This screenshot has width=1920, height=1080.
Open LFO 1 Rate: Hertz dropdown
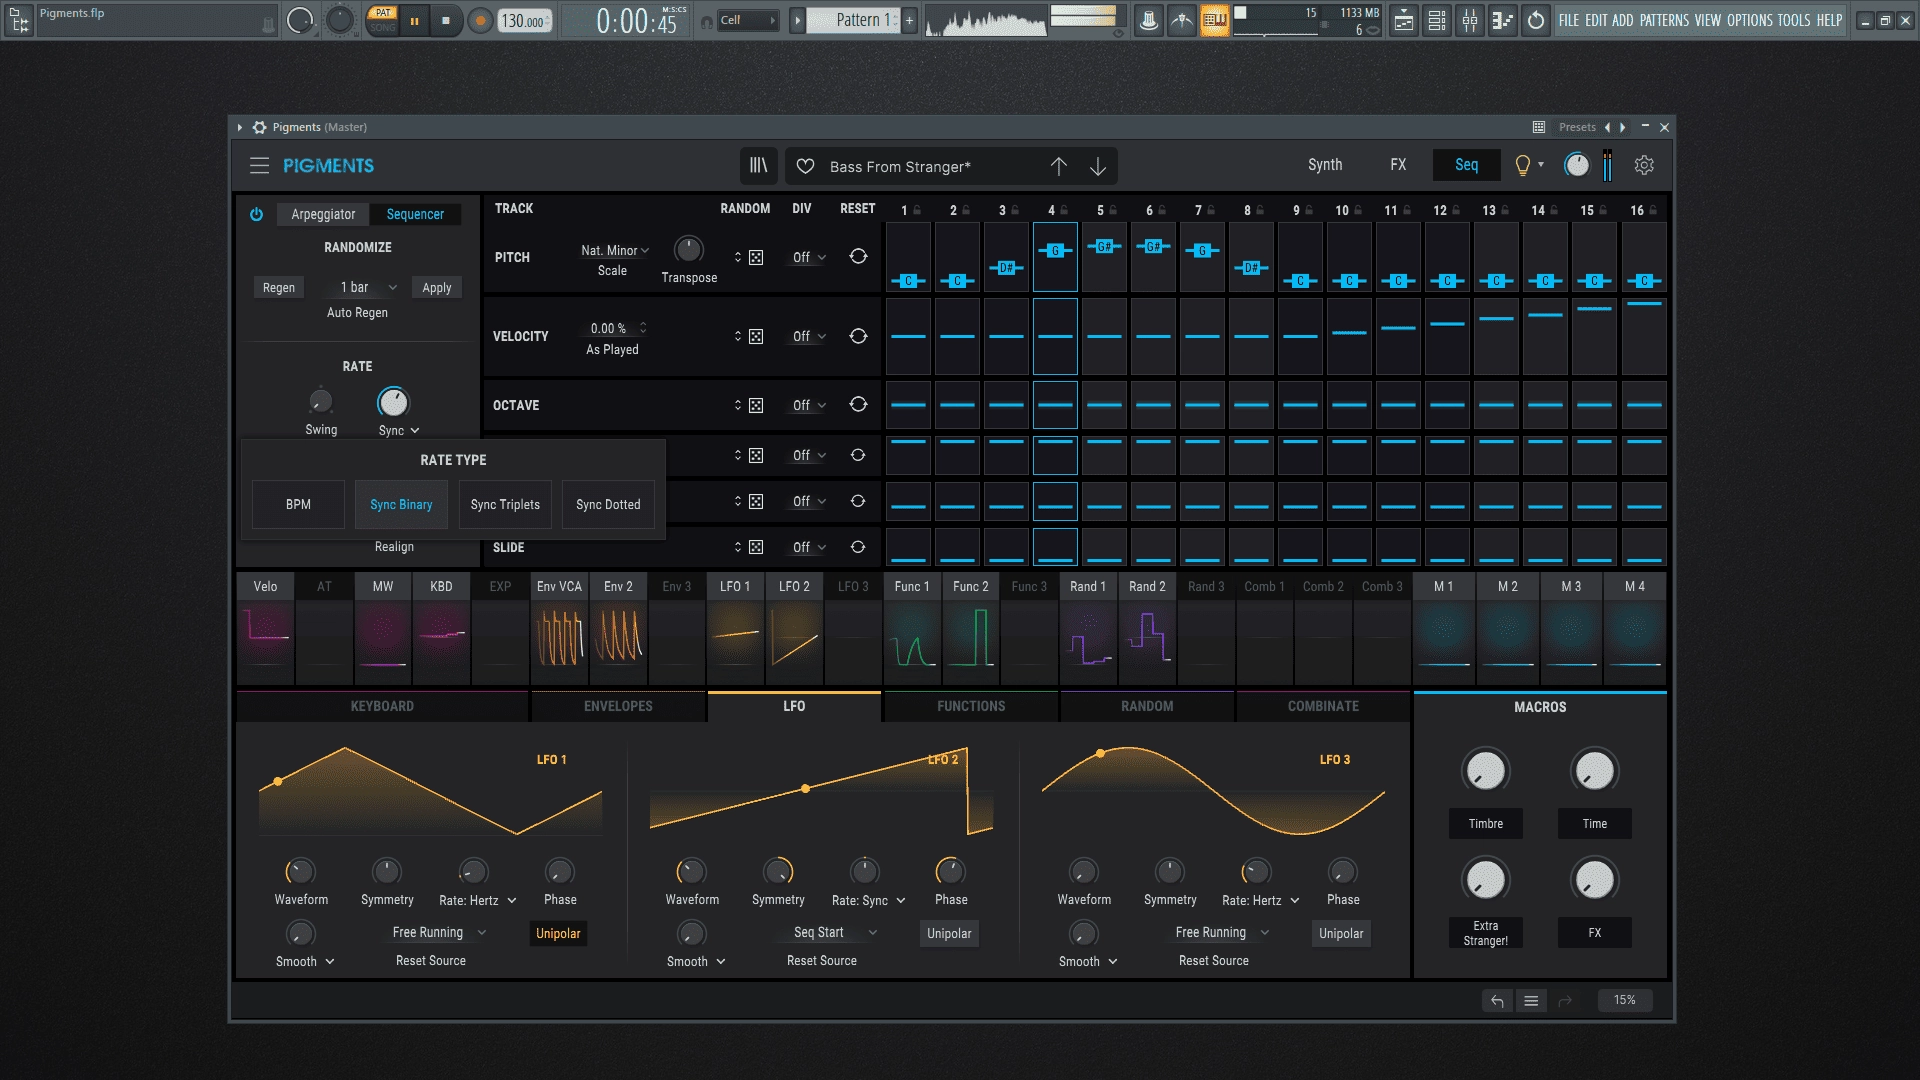pyautogui.click(x=478, y=900)
